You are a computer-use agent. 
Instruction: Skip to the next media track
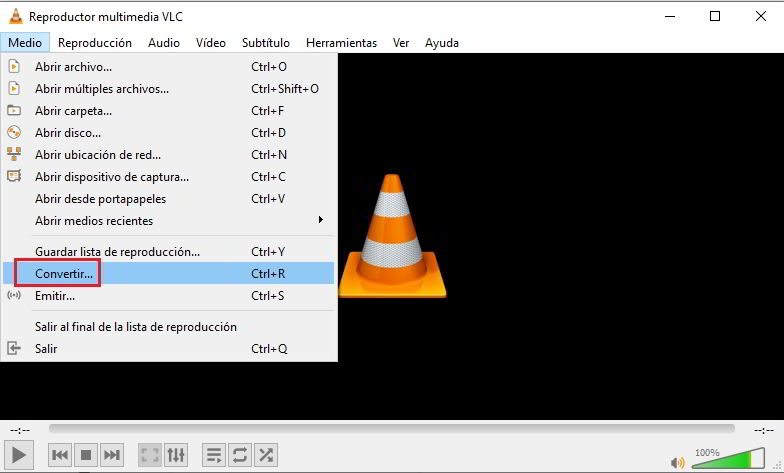tap(112, 455)
